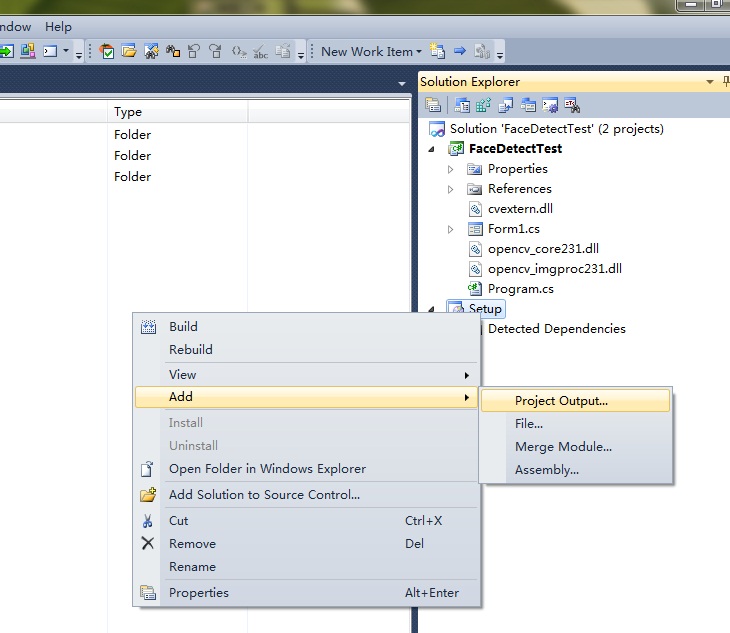Choose Properties in the context menu
Viewport: 730px width, 633px height.
pos(306,593)
